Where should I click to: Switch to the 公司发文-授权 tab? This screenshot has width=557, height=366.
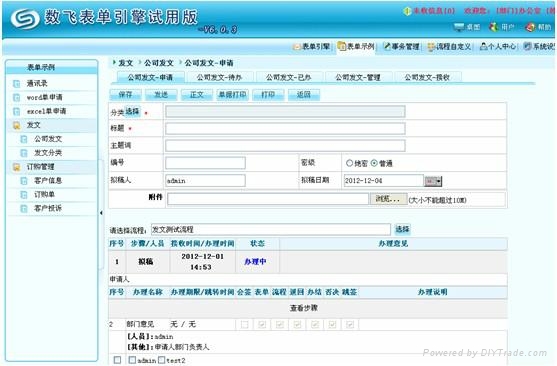427,77
